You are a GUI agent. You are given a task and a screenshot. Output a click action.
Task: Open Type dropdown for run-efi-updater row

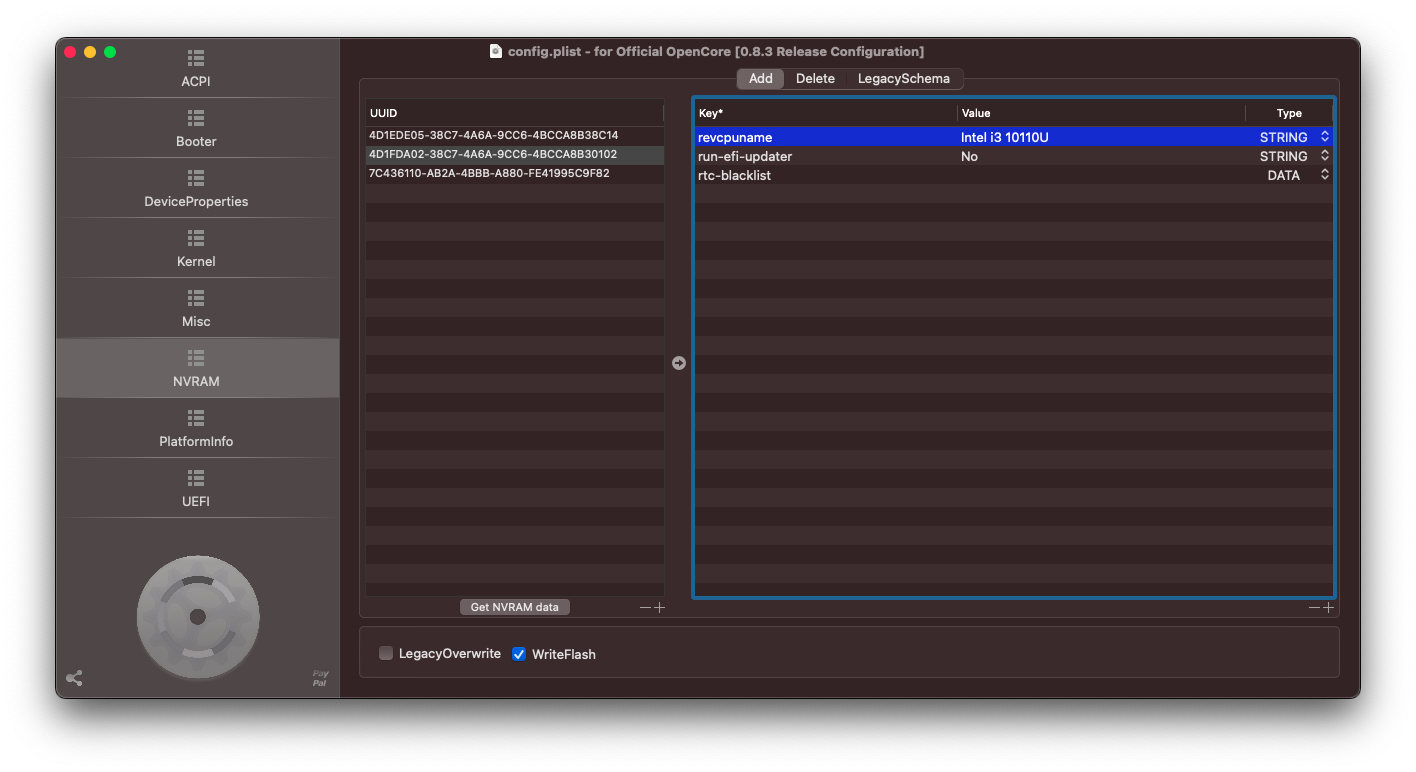(x=1324, y=156)
